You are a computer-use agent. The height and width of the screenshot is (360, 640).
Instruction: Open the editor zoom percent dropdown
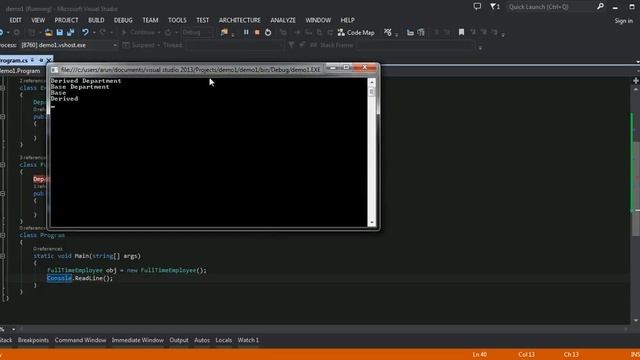pyautogui.click(x=13, y=329)
